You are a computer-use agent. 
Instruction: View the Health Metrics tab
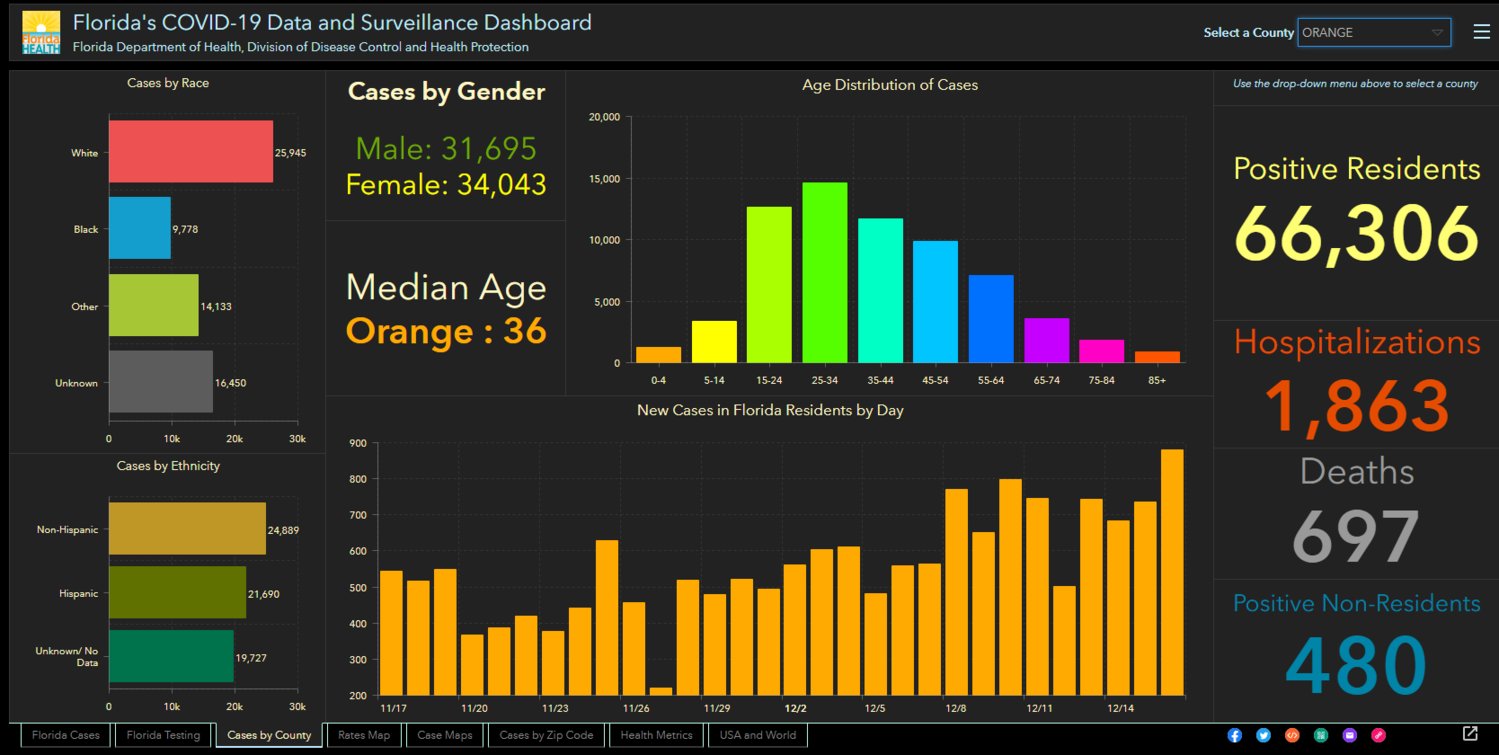pos(656,735)
